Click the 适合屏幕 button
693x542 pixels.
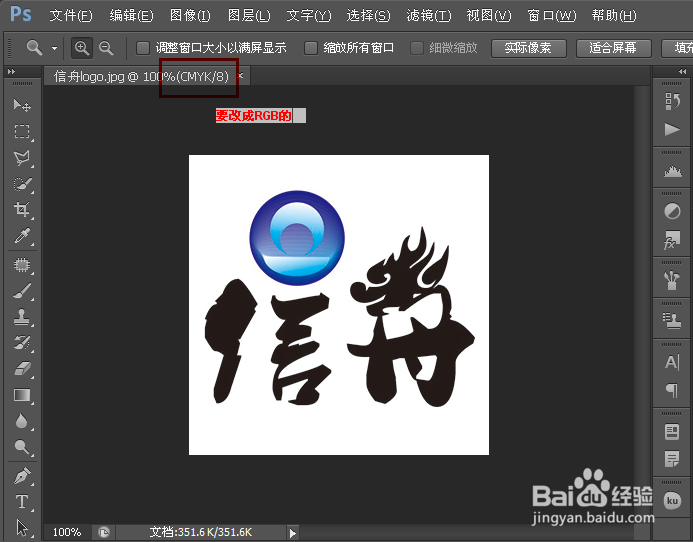click(x=613, y=48)
